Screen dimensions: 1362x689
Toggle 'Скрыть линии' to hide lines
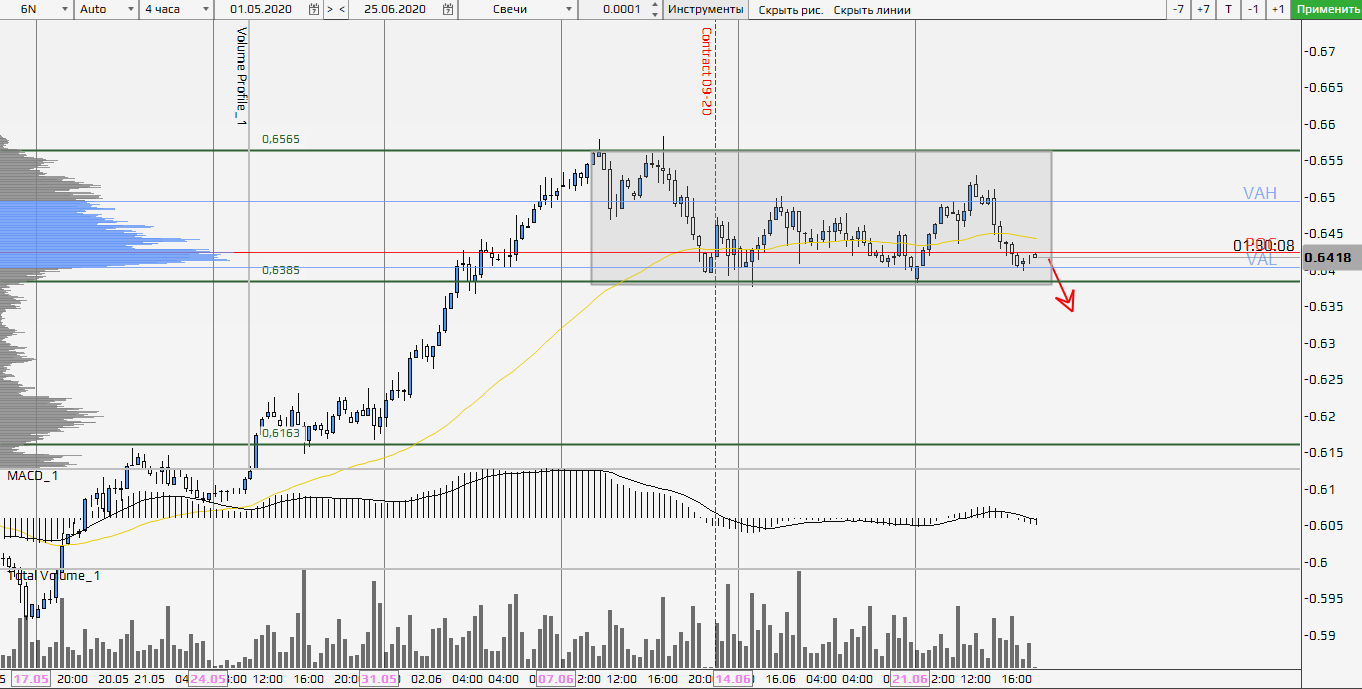871,10
